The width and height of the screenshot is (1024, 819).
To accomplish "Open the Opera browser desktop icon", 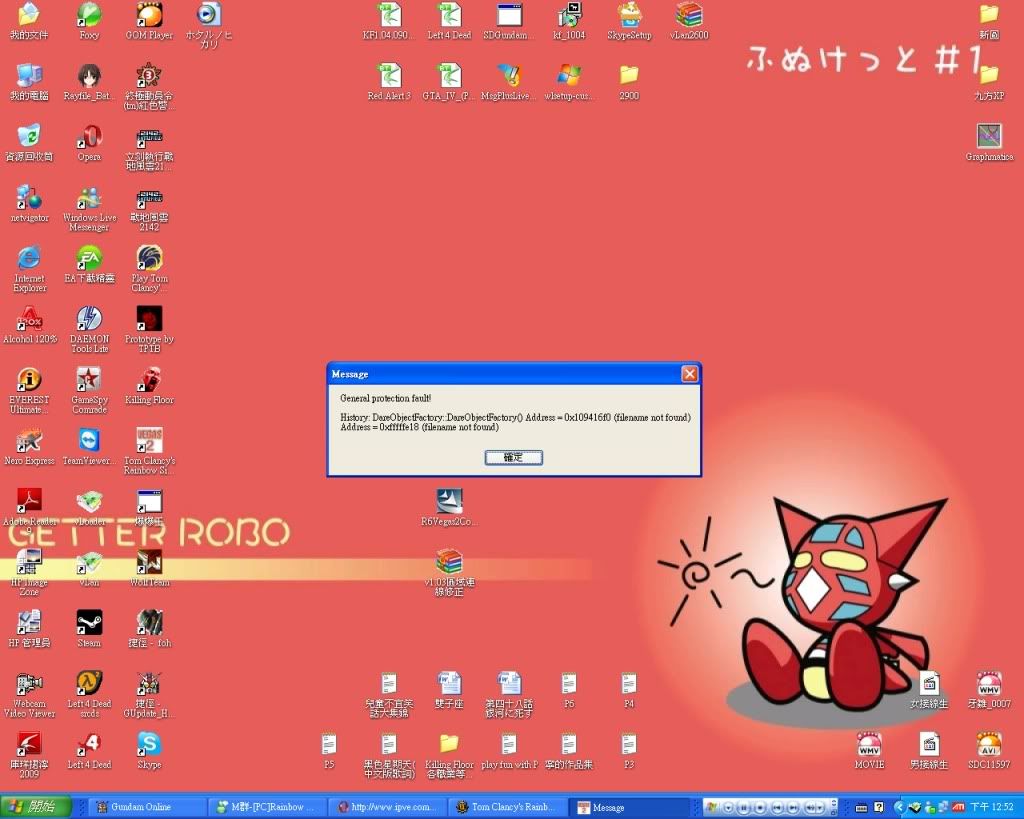I will pyautogui.click(x=89, y=137).
